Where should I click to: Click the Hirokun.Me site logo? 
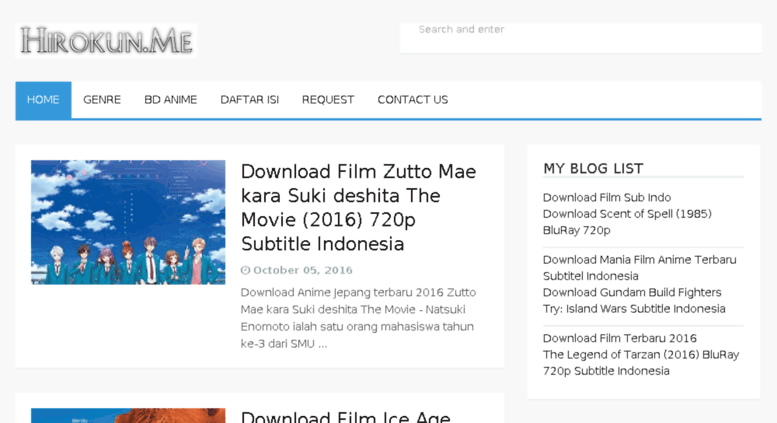pos(106,41)
